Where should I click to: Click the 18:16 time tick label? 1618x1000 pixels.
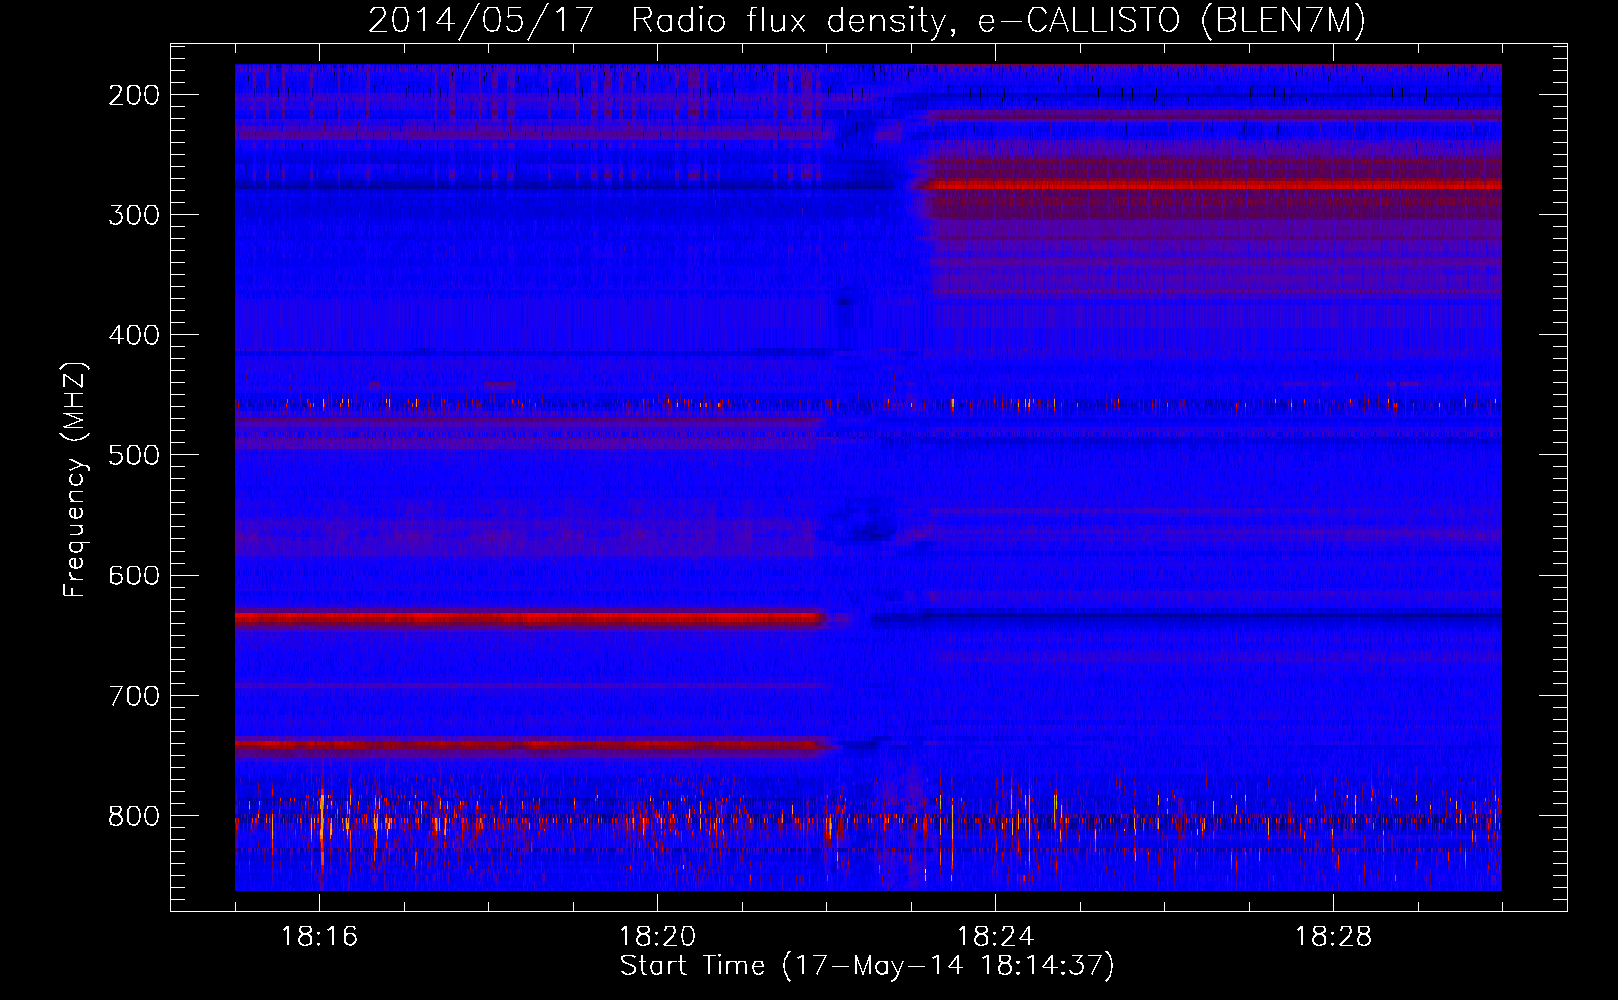tap(319, 937)
